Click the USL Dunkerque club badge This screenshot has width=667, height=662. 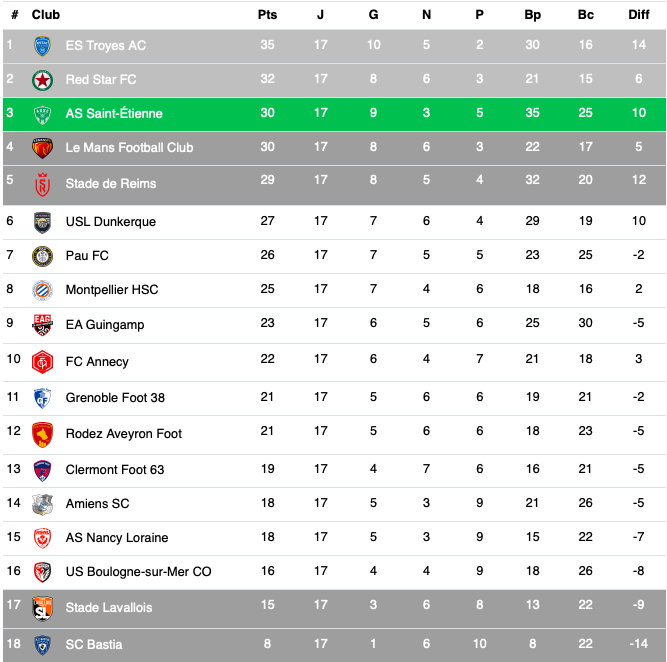point(42,221)
